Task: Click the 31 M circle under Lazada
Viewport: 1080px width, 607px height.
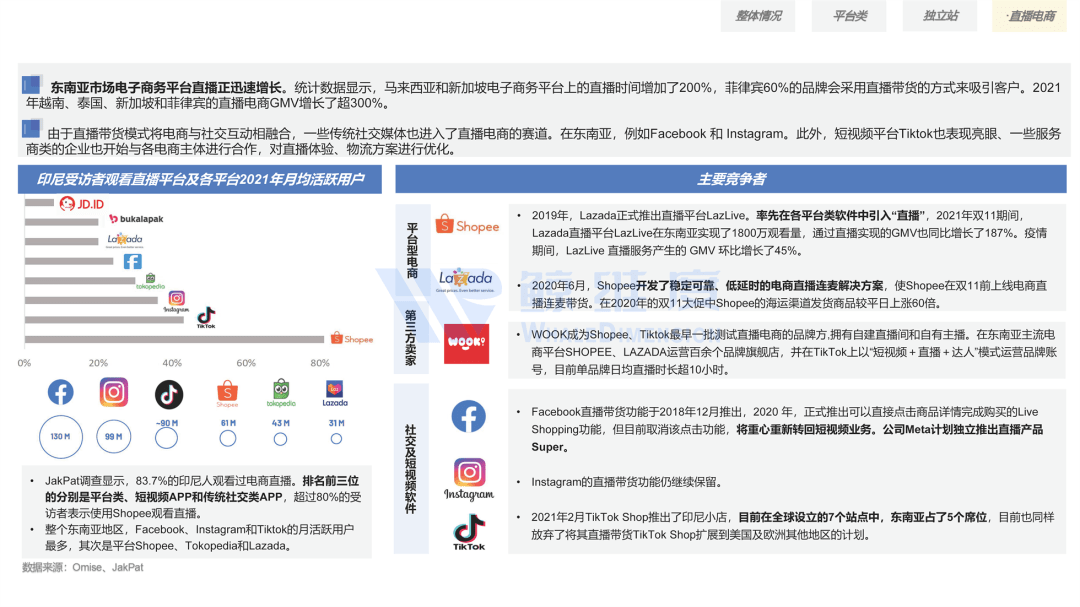Action: pos(335,437)
